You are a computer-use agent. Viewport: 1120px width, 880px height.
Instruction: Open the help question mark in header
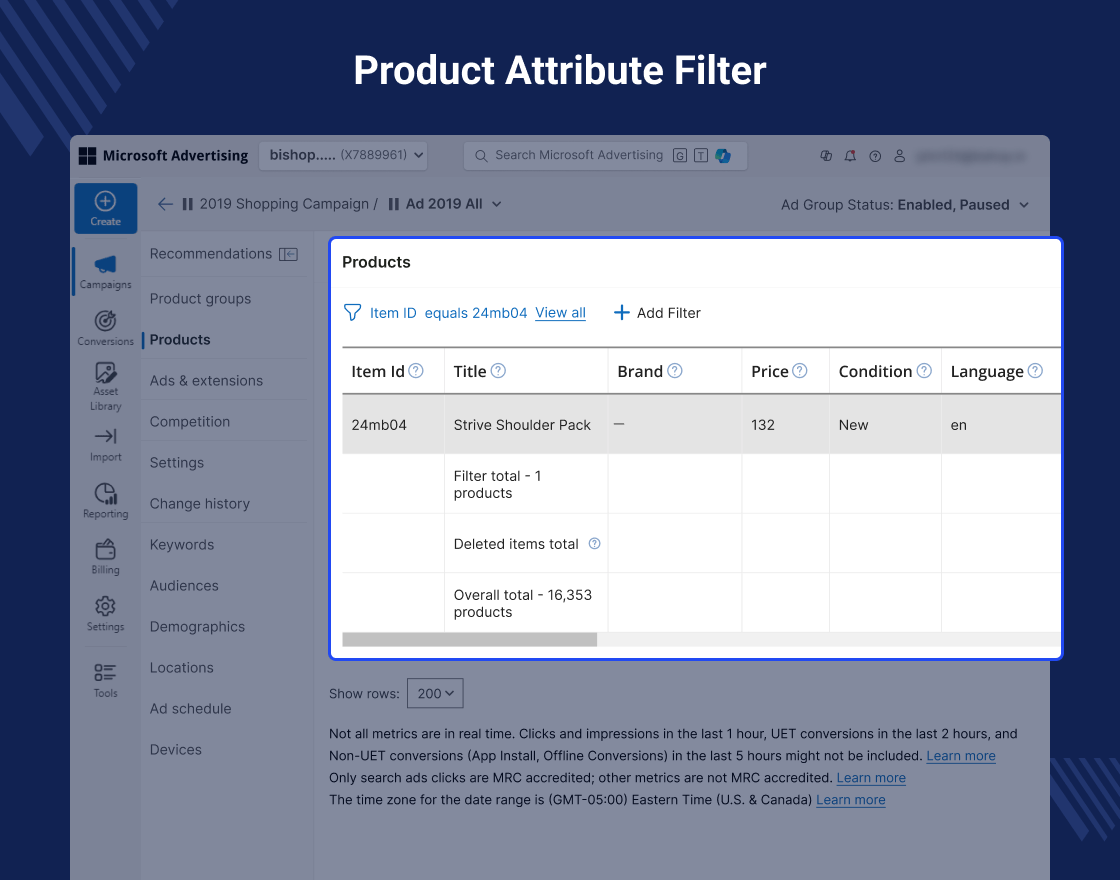(875, 156)
